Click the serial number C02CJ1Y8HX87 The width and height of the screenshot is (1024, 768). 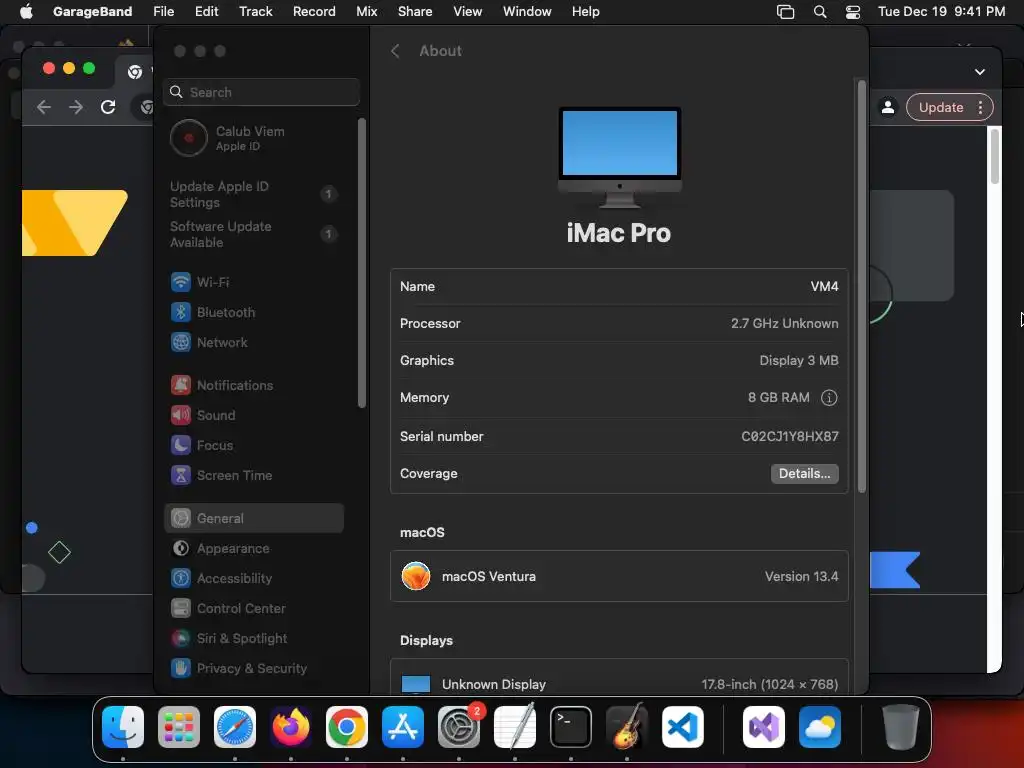[790, 436]
